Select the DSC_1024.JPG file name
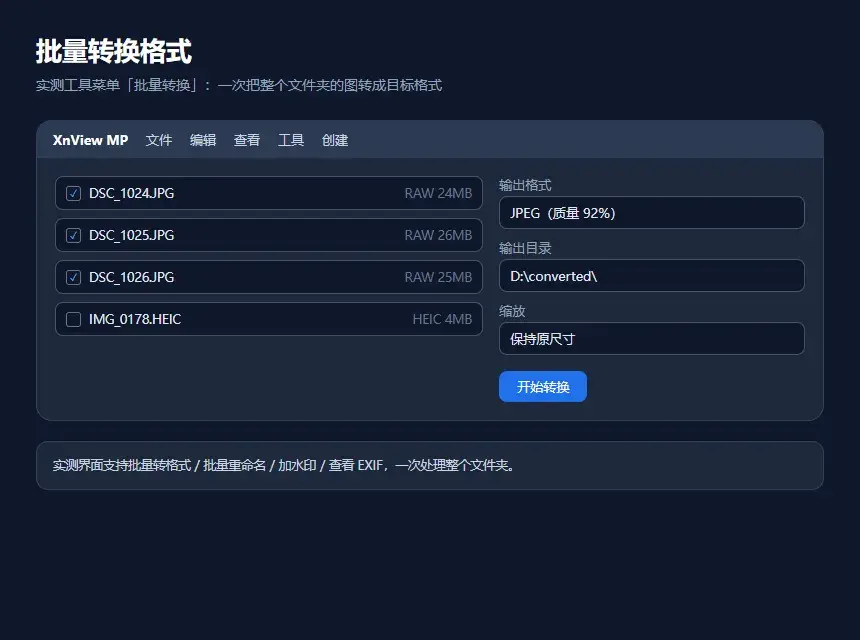This screenshot has width=860, height=640. coord(132,194)
